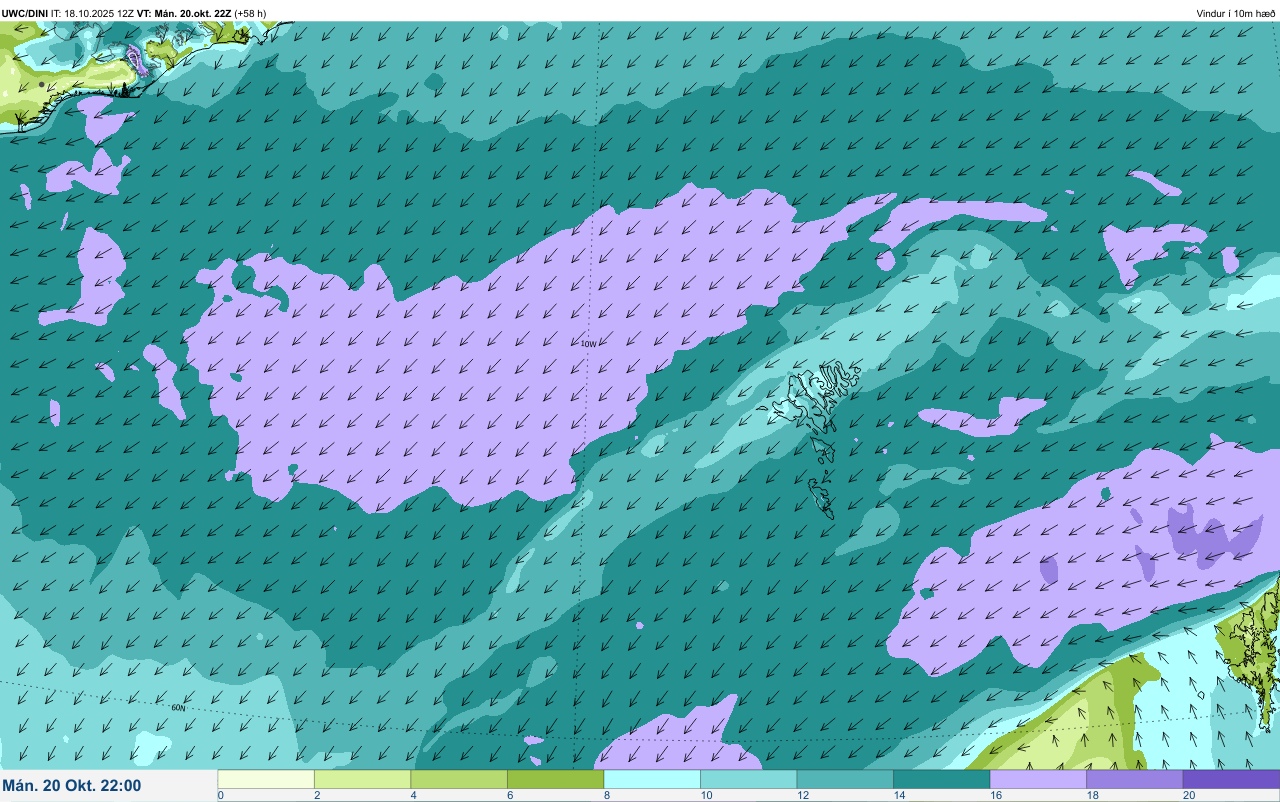Click the '(+58 h)' forecast offset text
The image size is (1280, 802).
click(250, 13)
